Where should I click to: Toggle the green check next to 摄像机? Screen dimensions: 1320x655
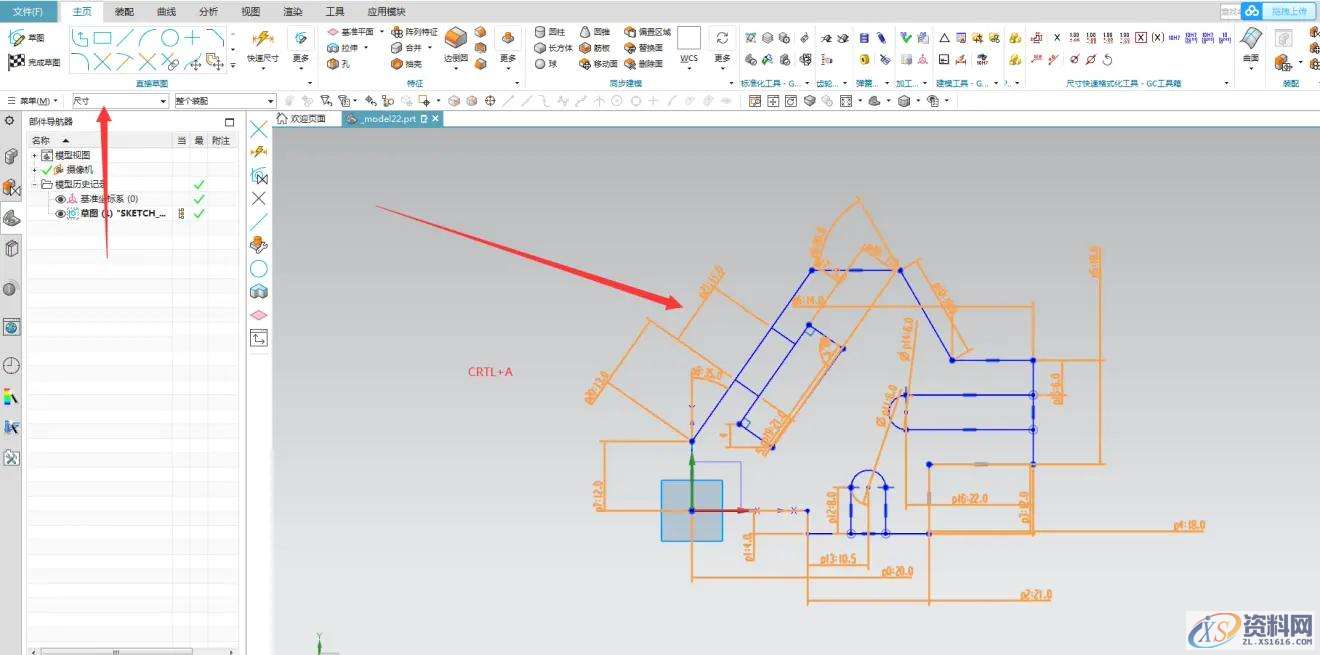[x=46, y=170]
